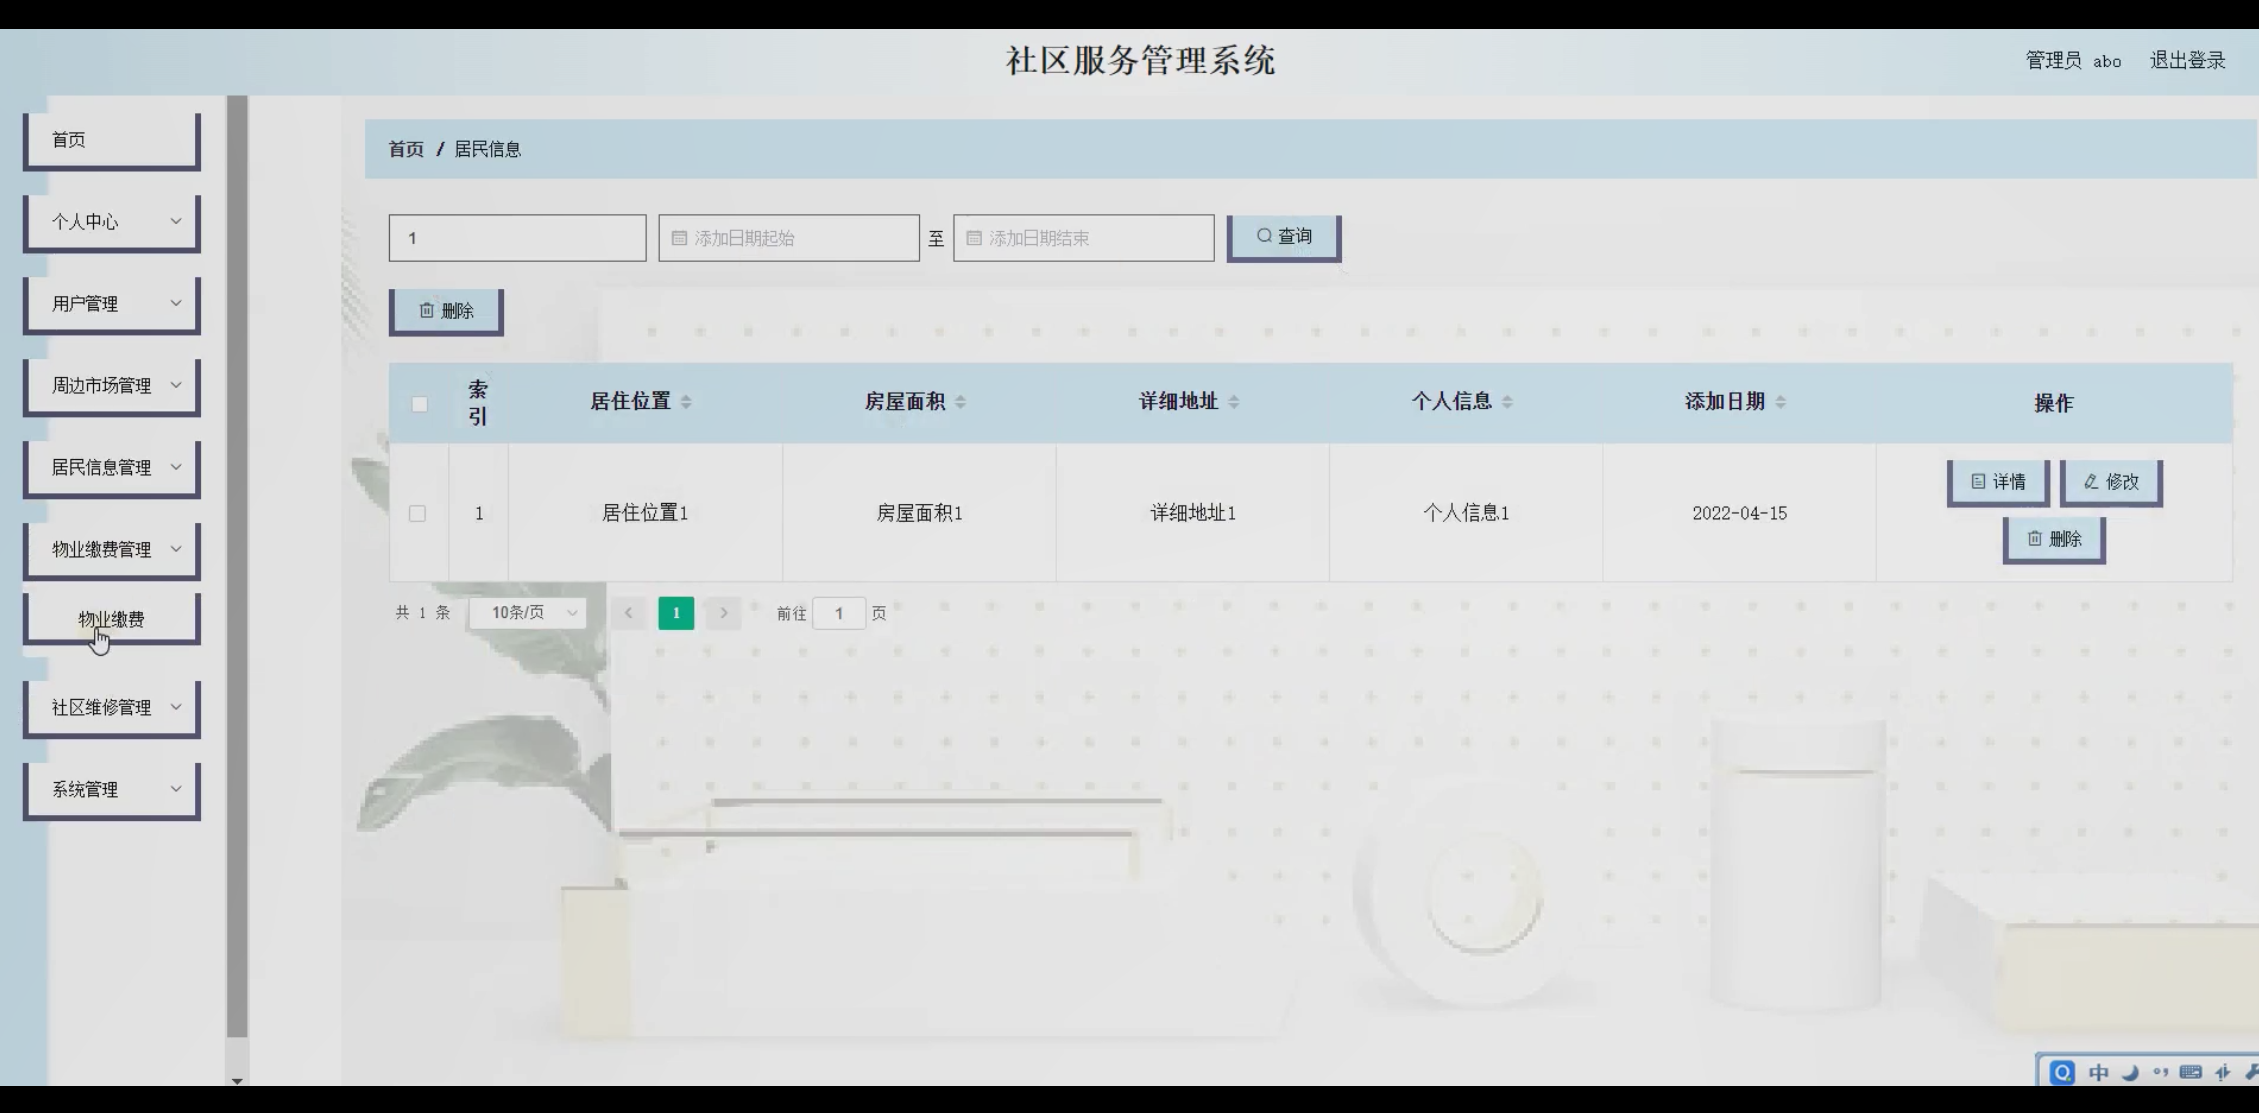Viewport: 2259px width, 1113px height.
Task: Open row details via 详情 button
Action: click(x=1997, y=482)
